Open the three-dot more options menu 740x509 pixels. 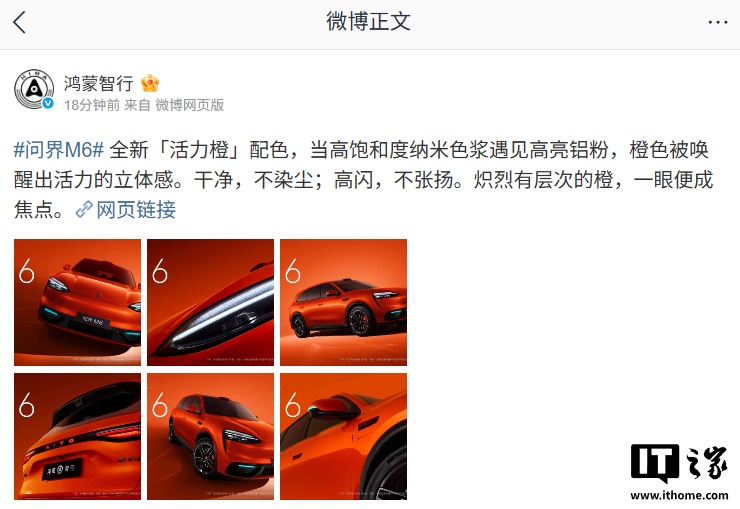[717, 22]
